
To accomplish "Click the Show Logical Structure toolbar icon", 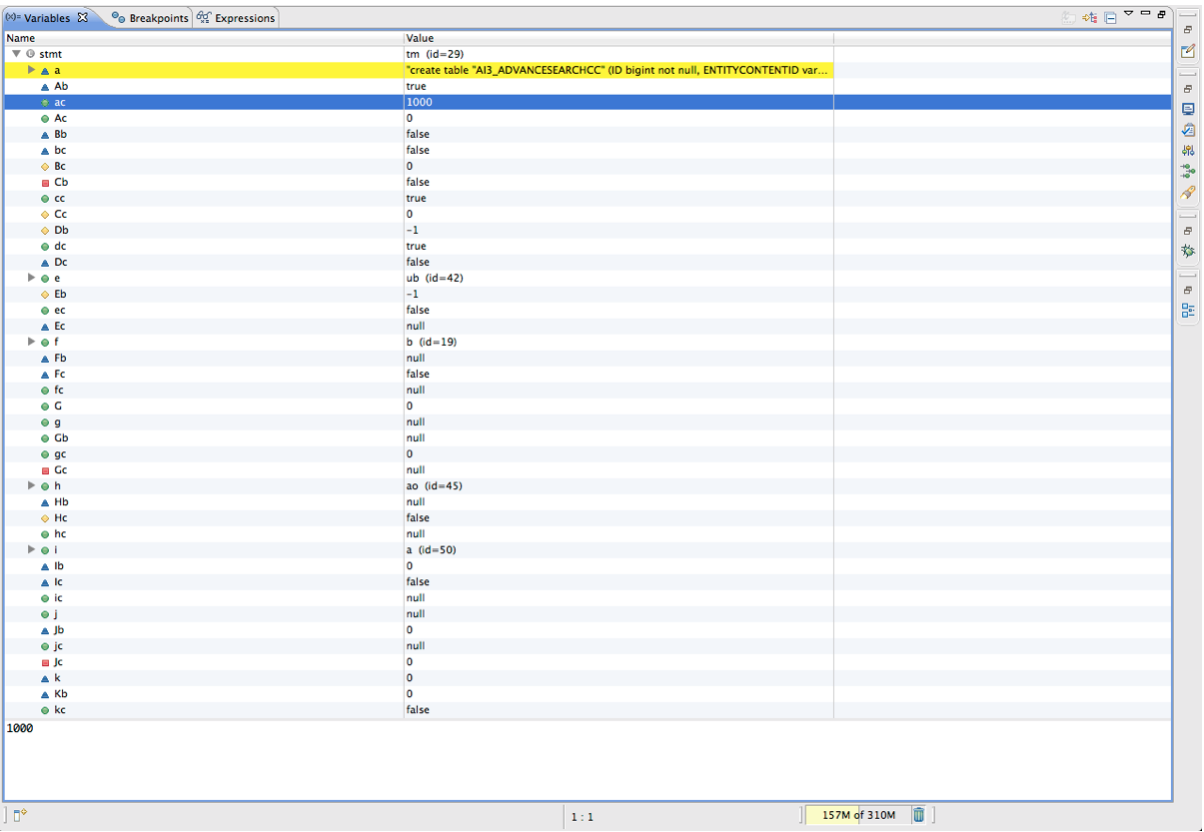I will [x=1090, y=18].
